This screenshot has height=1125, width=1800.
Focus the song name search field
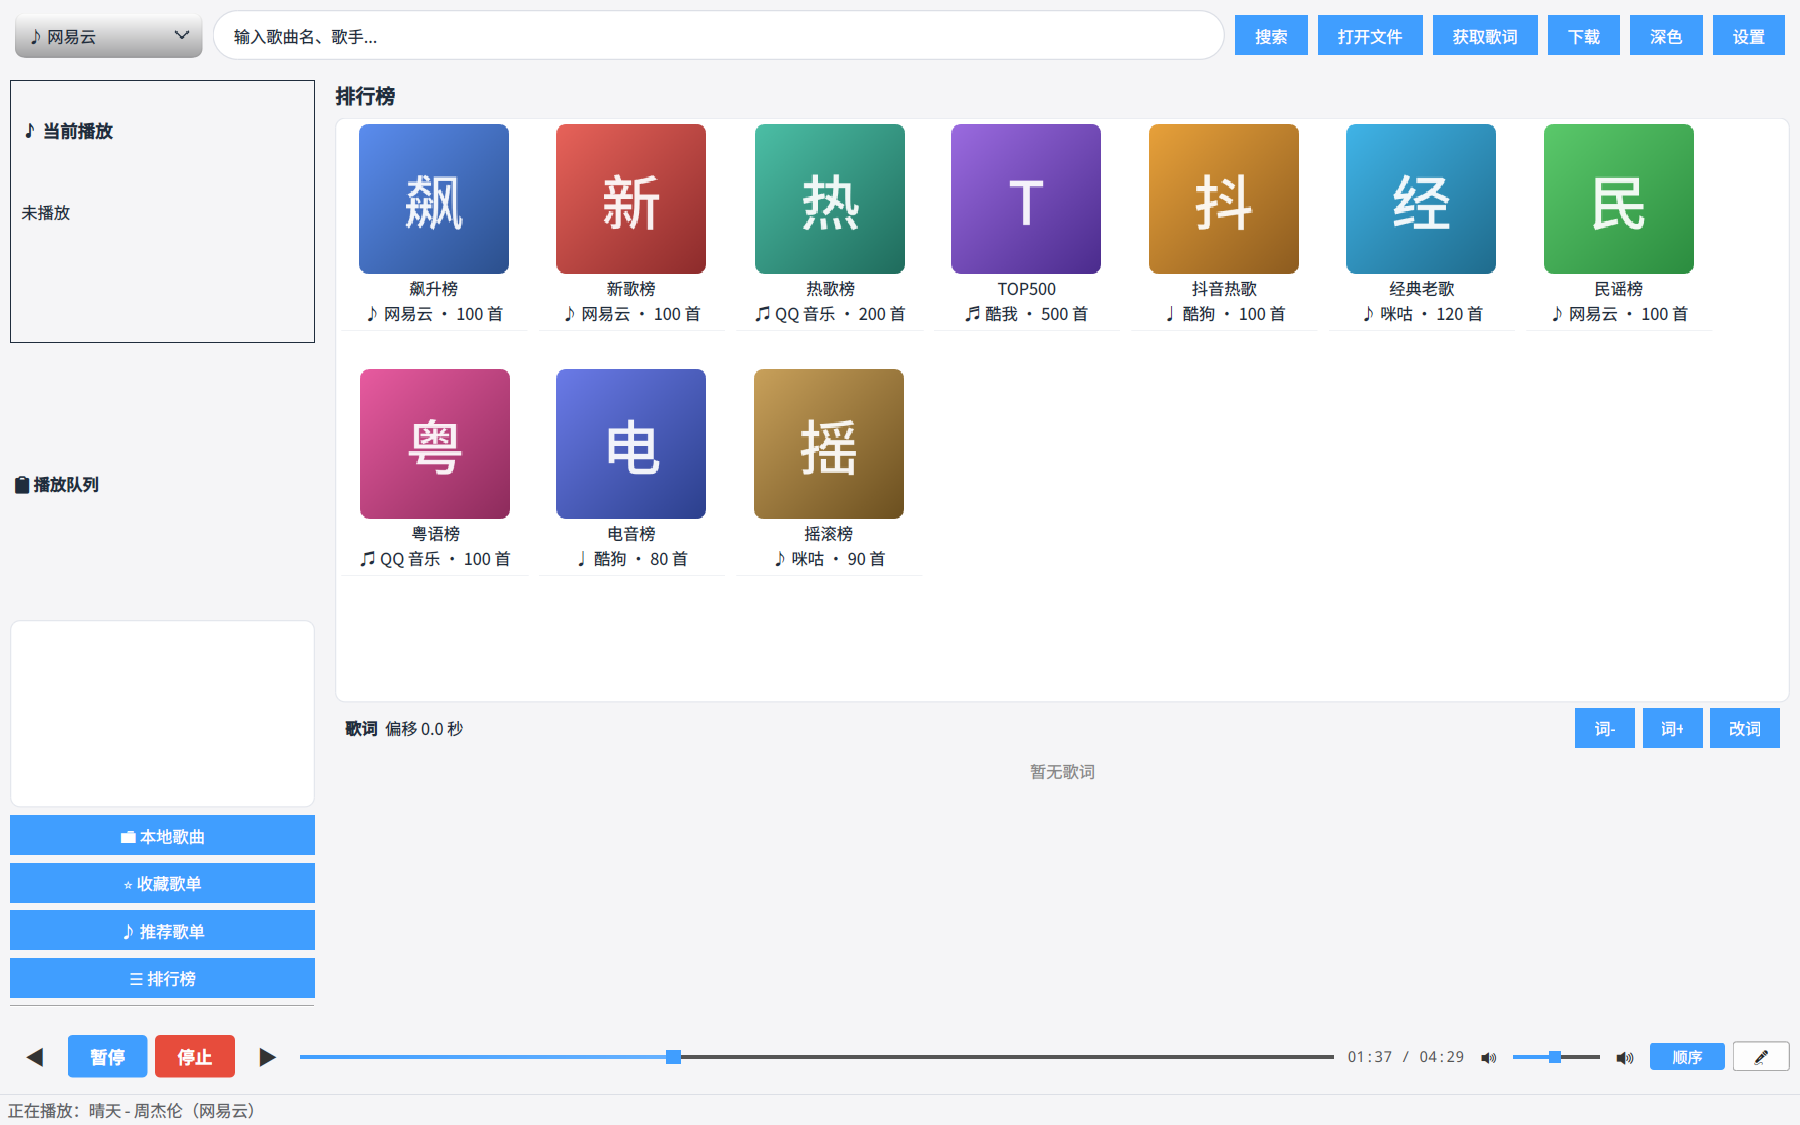pos(718,36)
